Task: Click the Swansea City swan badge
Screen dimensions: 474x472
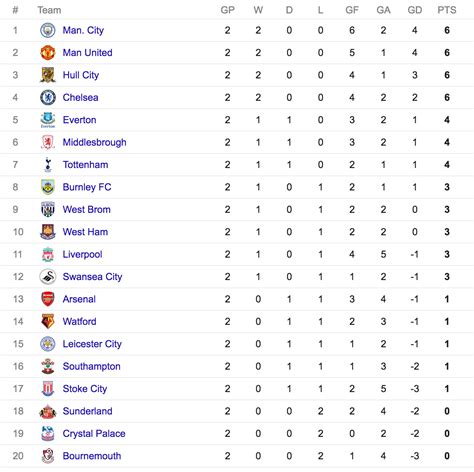Action: pyautogui.click(x=48, y=277)
